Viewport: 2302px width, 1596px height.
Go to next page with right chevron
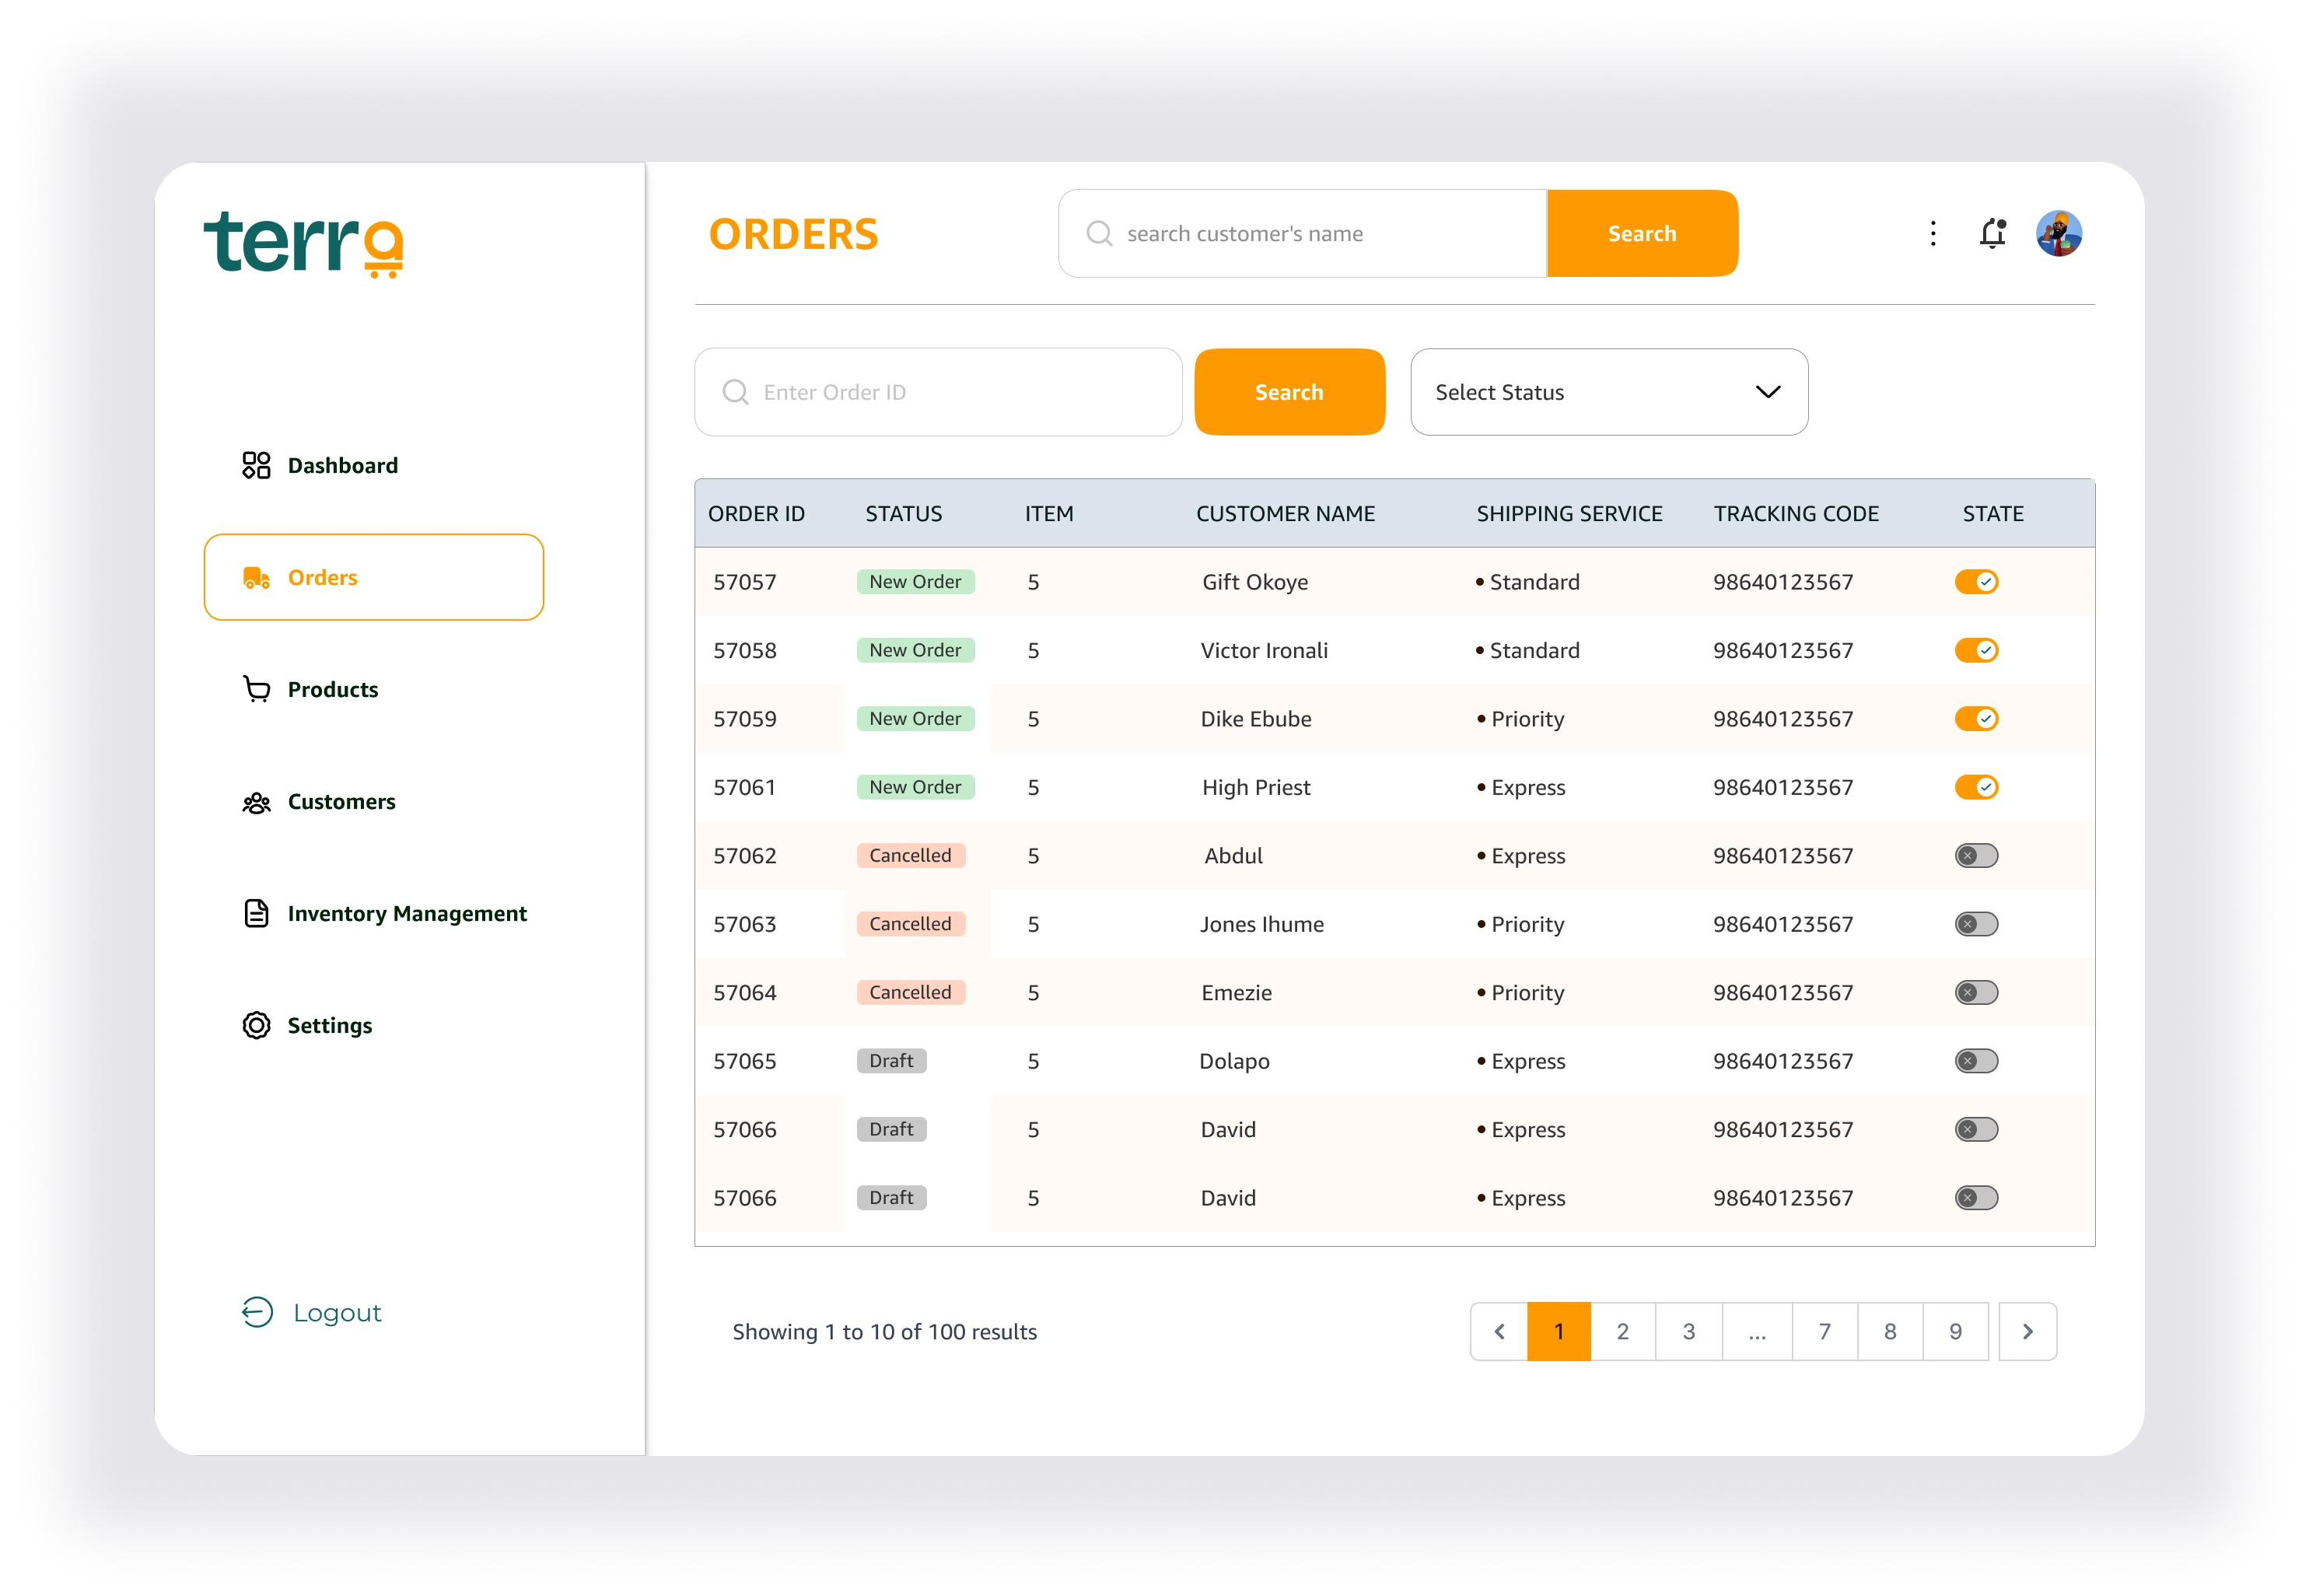[x=2027, y=1331]
